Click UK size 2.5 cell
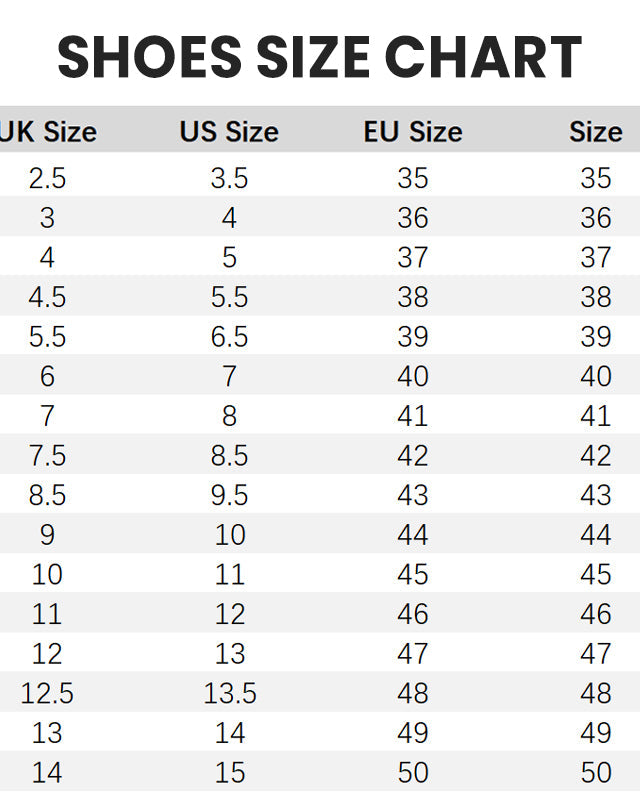 tap(47, 178)
